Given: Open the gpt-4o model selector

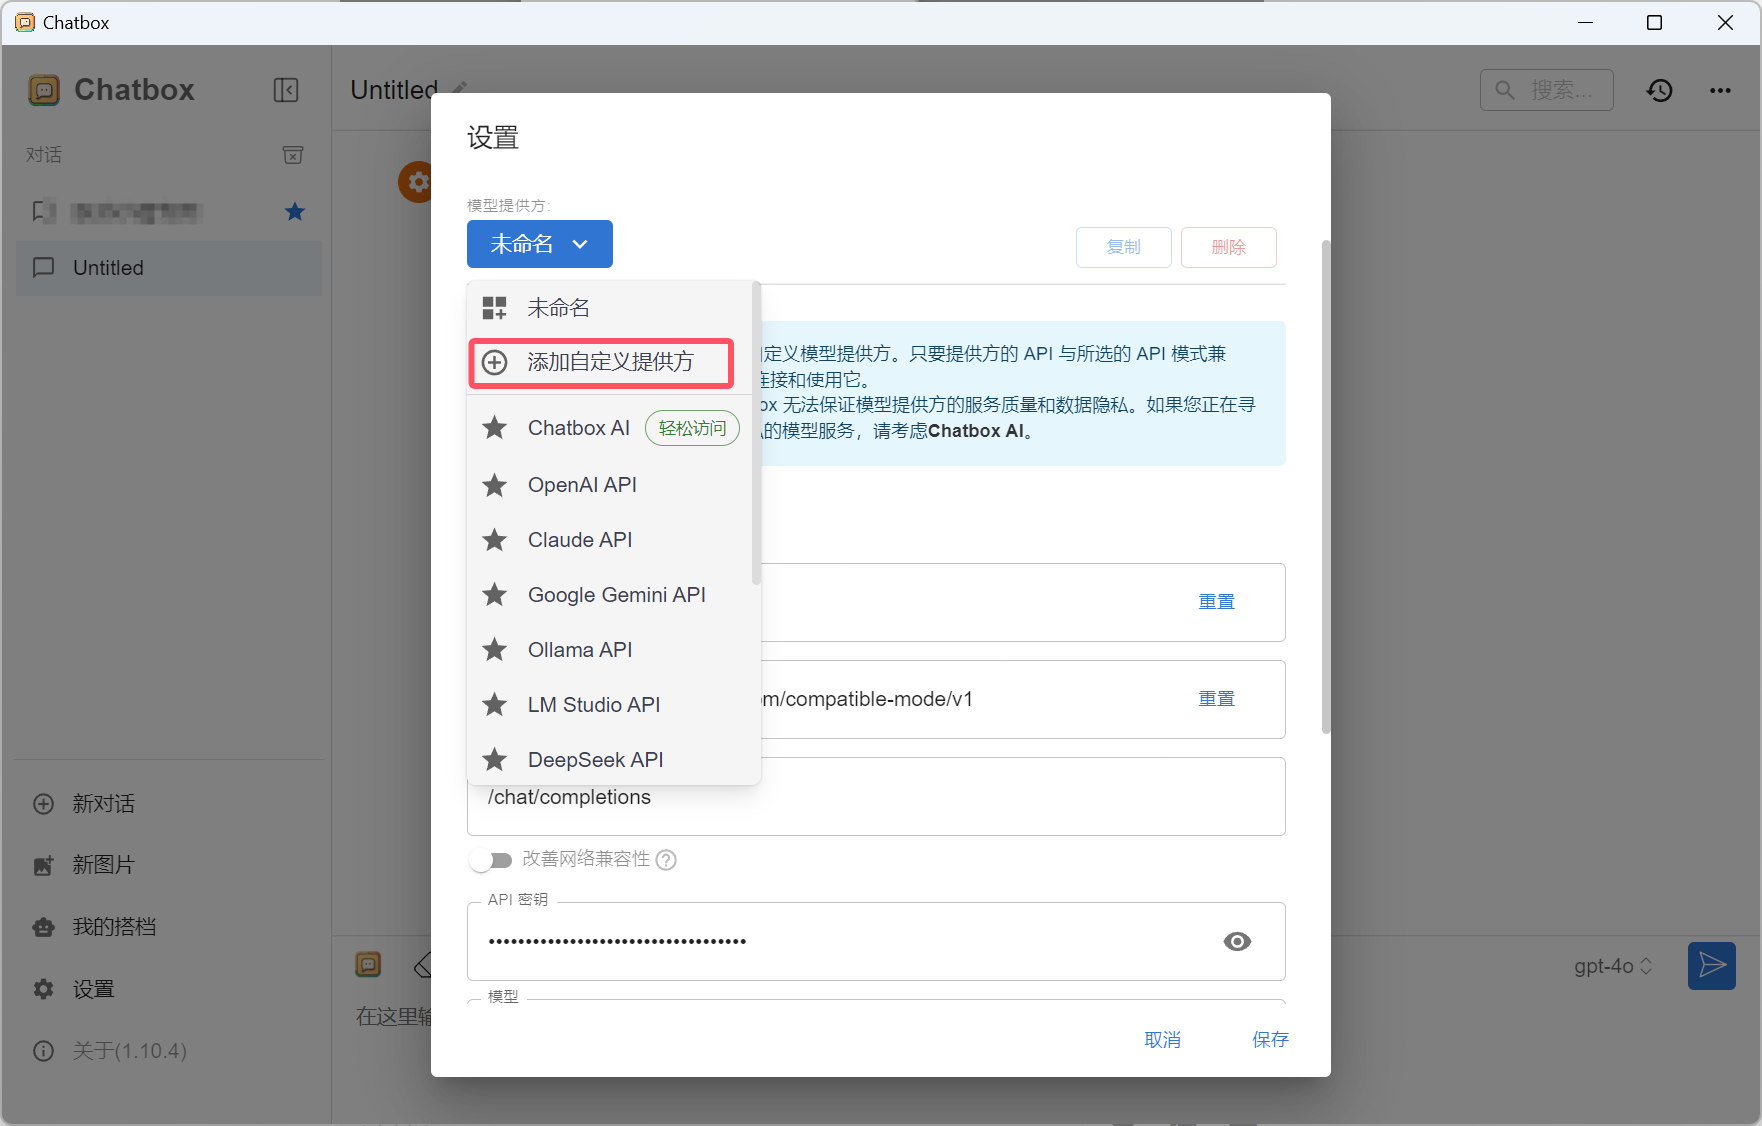Looking at the screenshot, I should tap(1613, 966).
